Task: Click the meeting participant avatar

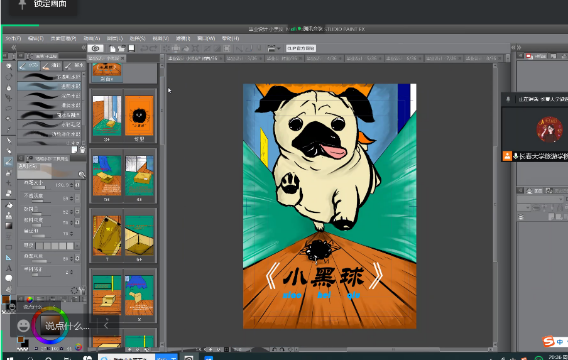Action: [x=549, y=130]
